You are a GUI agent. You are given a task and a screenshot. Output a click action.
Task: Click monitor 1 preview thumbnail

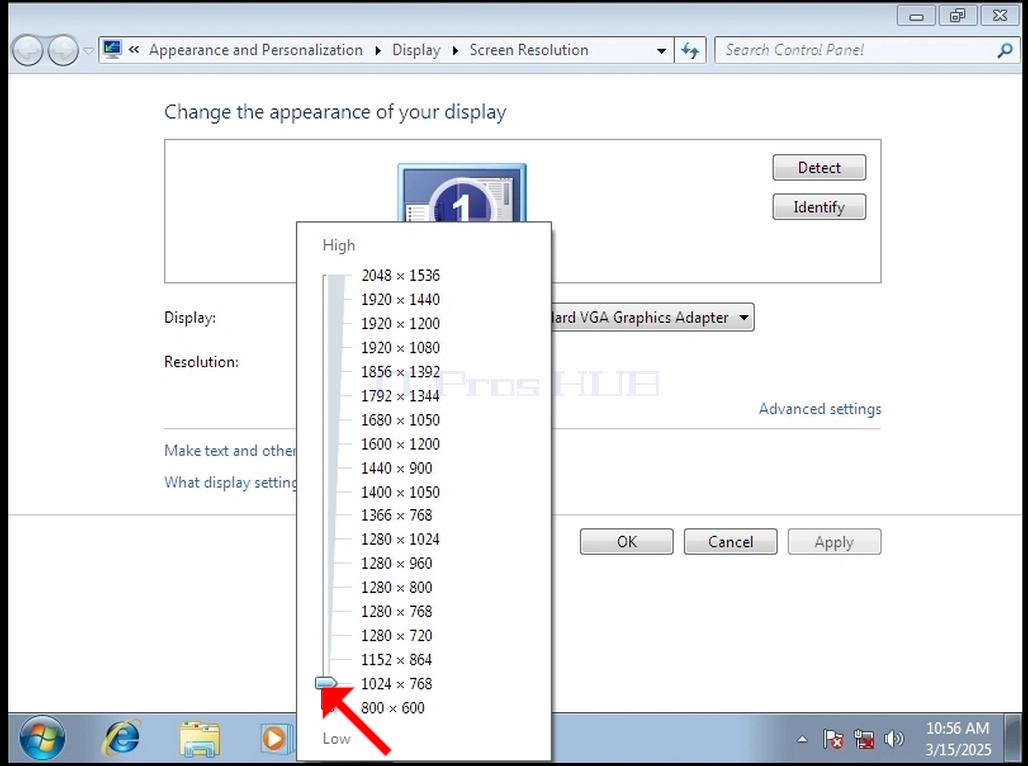tap(462, 193)
